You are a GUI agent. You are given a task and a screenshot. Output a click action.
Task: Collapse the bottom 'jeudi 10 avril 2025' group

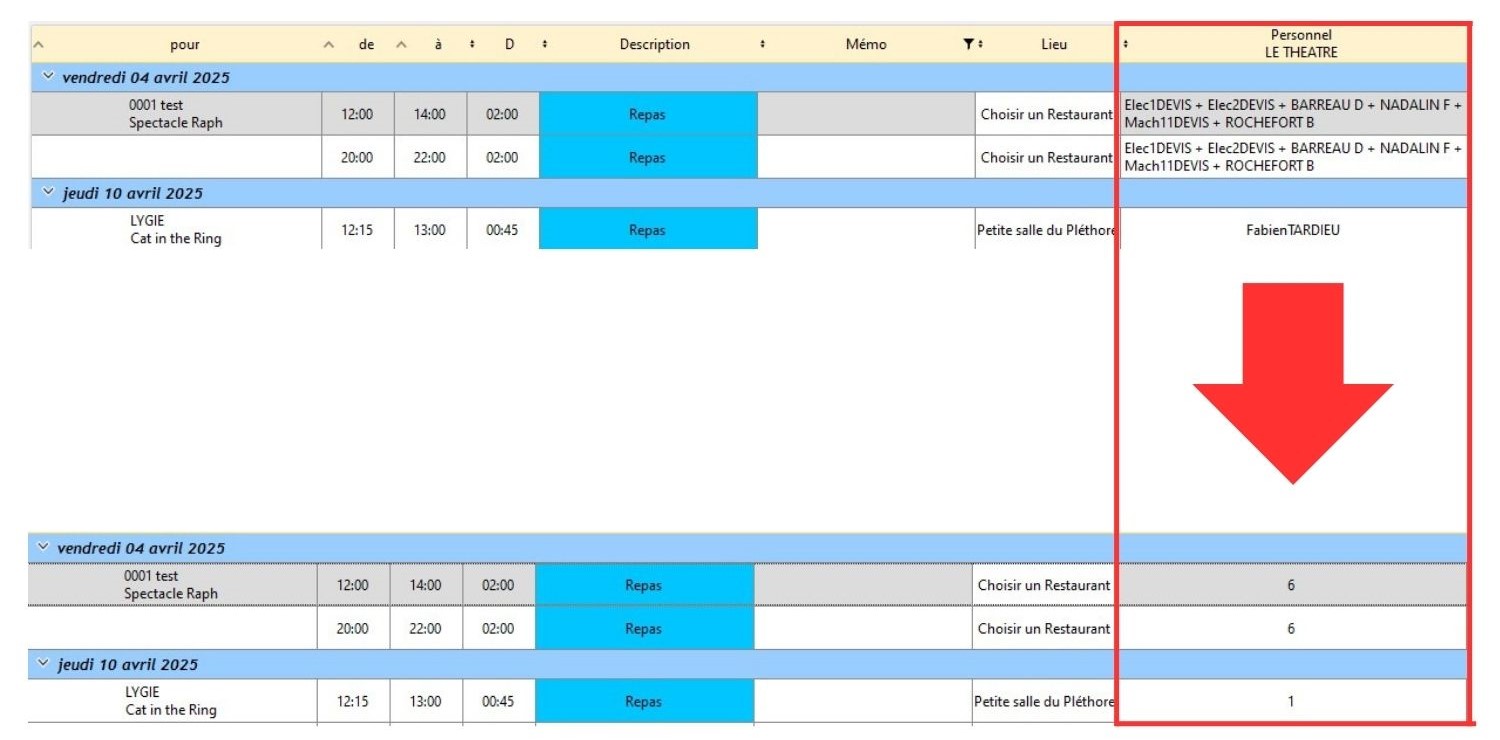click(x=43, y=664)
